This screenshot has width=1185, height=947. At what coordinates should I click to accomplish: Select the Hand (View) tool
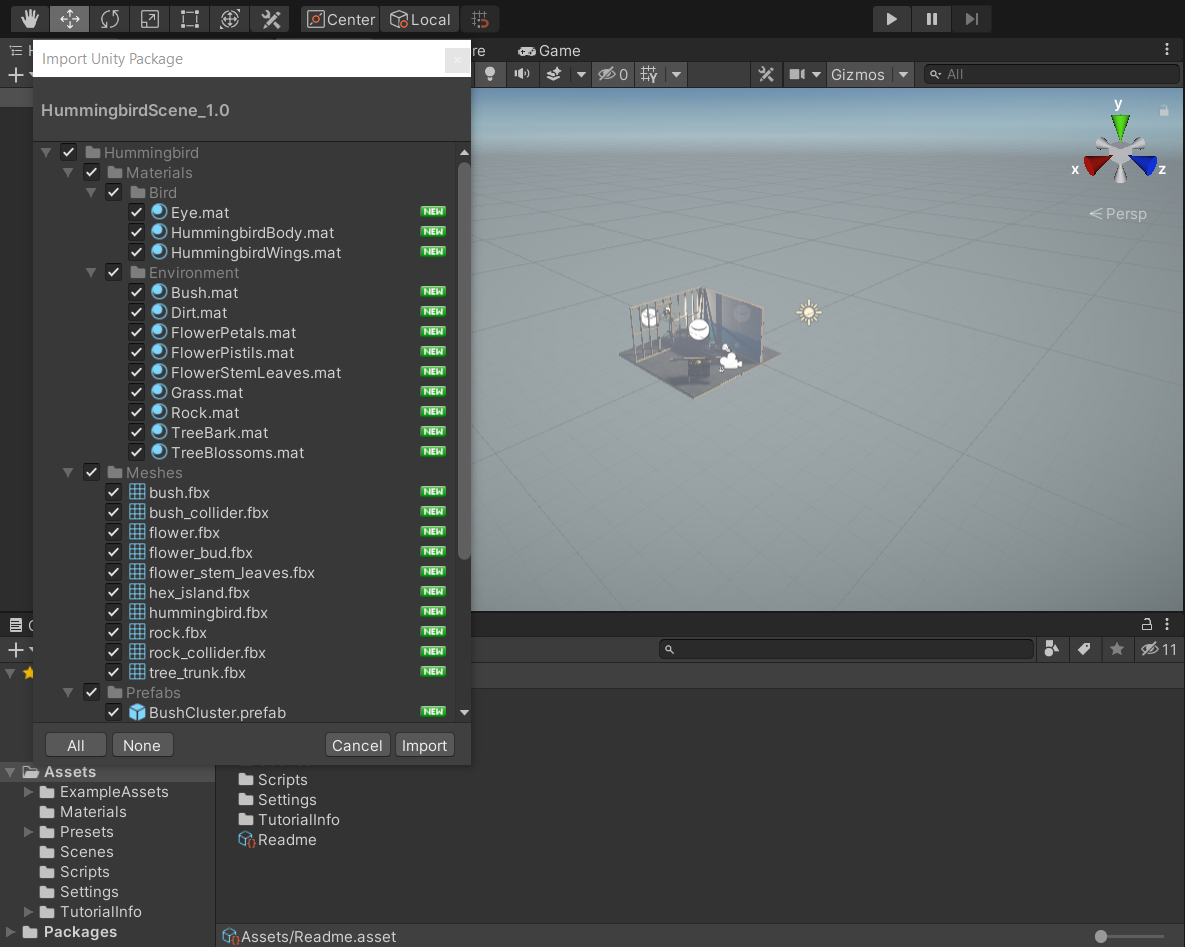(30, 19)
